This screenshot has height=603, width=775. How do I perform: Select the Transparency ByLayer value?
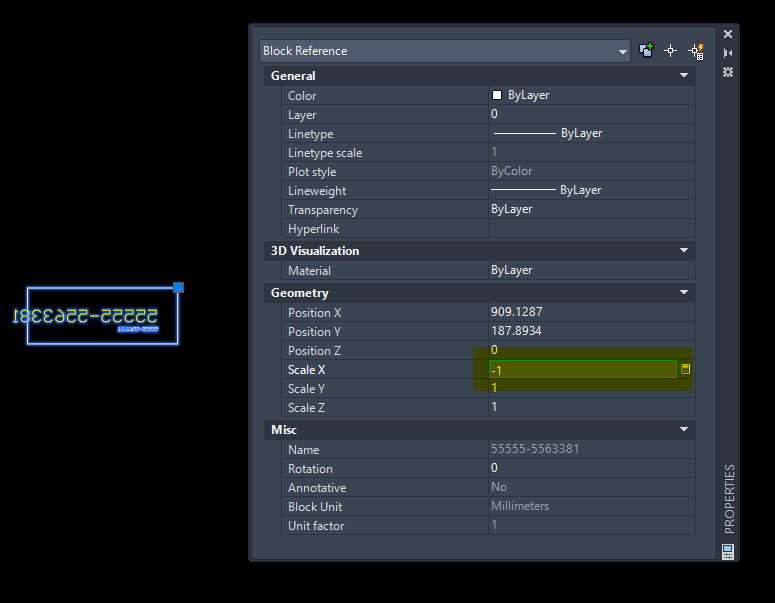(x=592, y=210)
